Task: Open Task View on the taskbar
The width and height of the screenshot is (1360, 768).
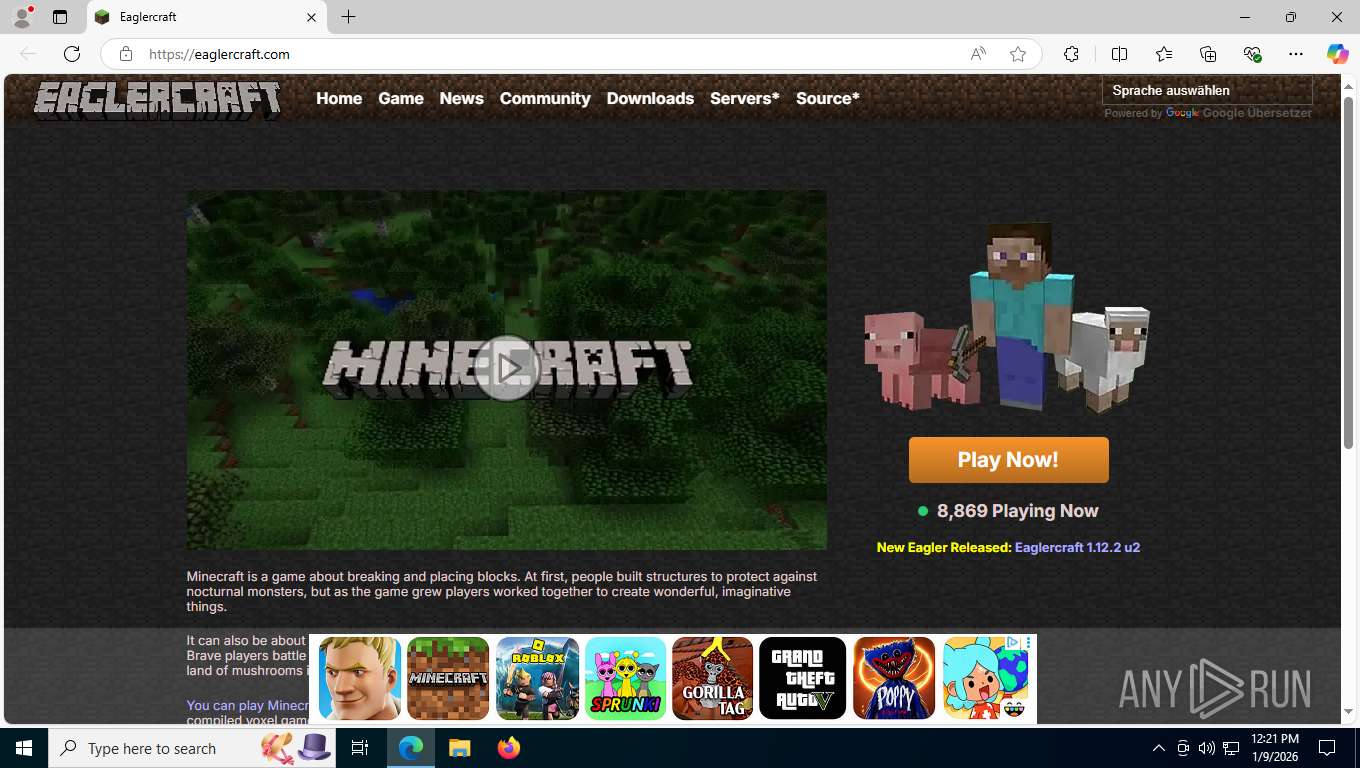Action: click(x=360, y=748)
